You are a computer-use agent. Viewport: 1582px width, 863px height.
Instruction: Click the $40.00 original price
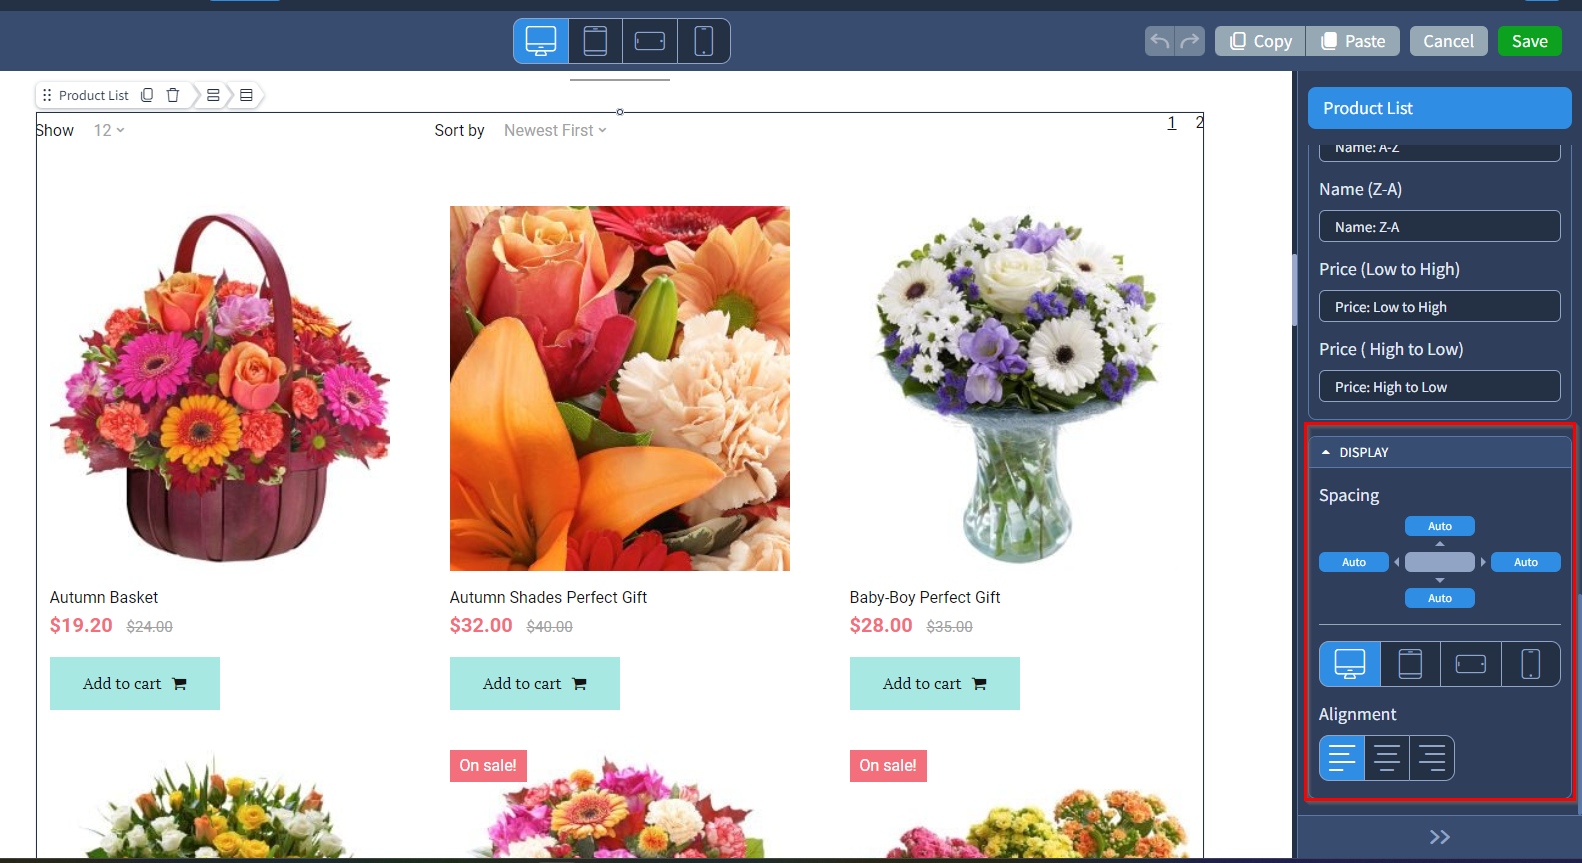point(550,627)
